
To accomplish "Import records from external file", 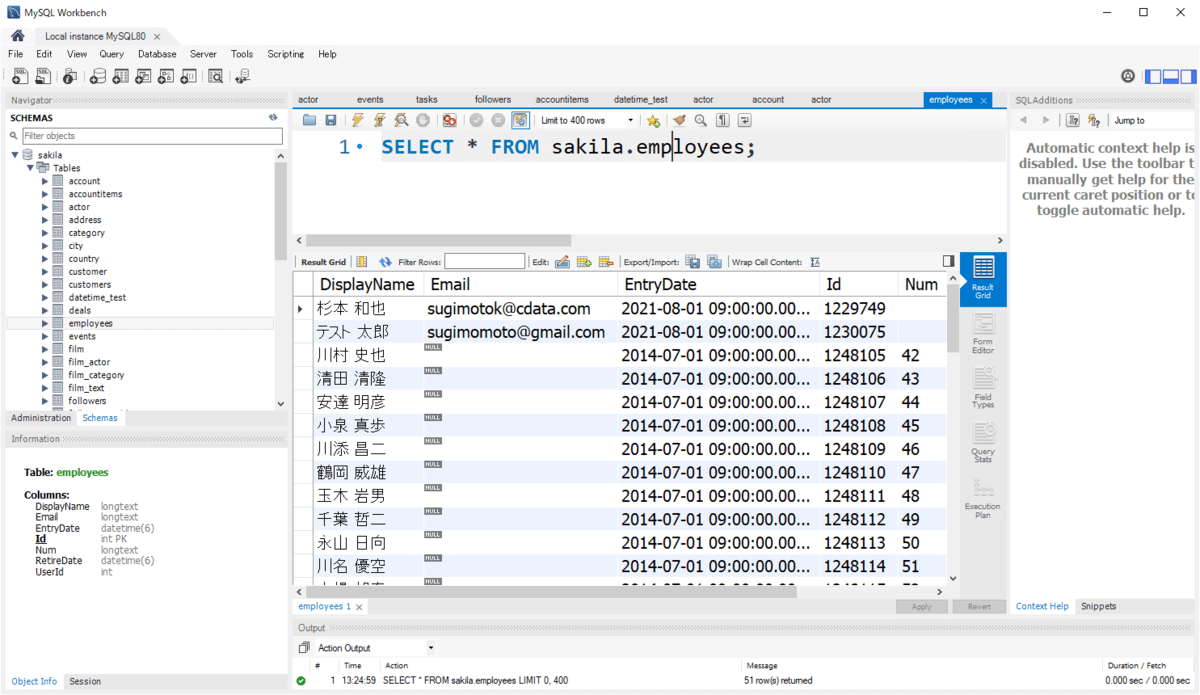I will coord(714,262).
